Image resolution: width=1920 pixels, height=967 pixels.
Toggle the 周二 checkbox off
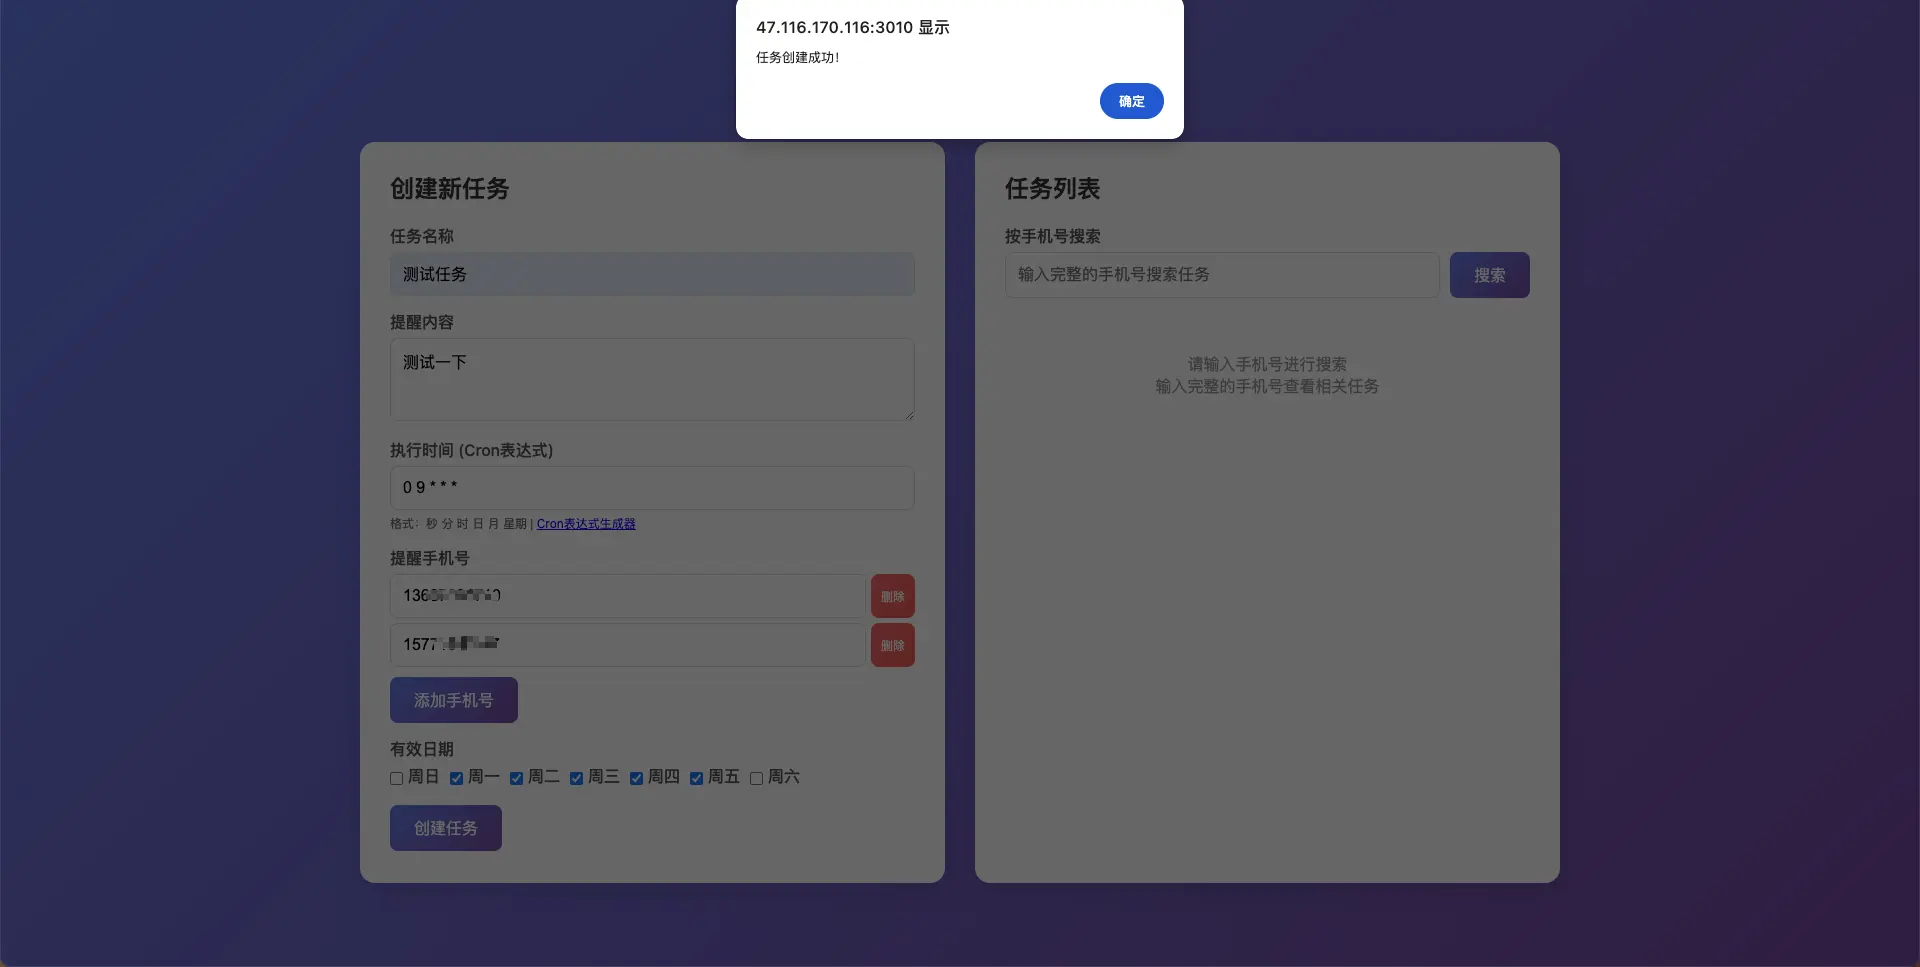(517, 778)
